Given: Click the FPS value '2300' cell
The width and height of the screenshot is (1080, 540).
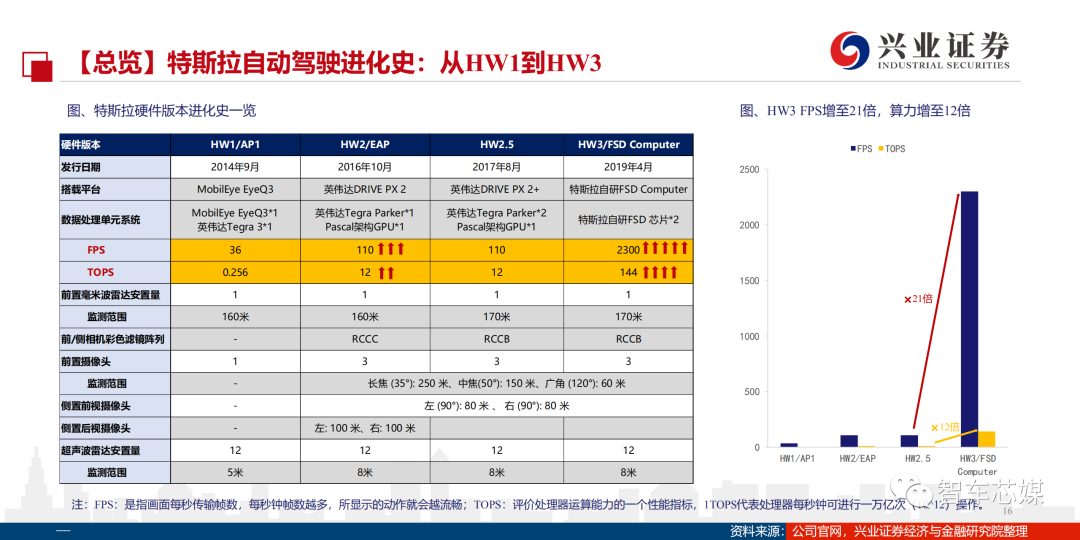Looking at the screenshot, I should 628,250.
